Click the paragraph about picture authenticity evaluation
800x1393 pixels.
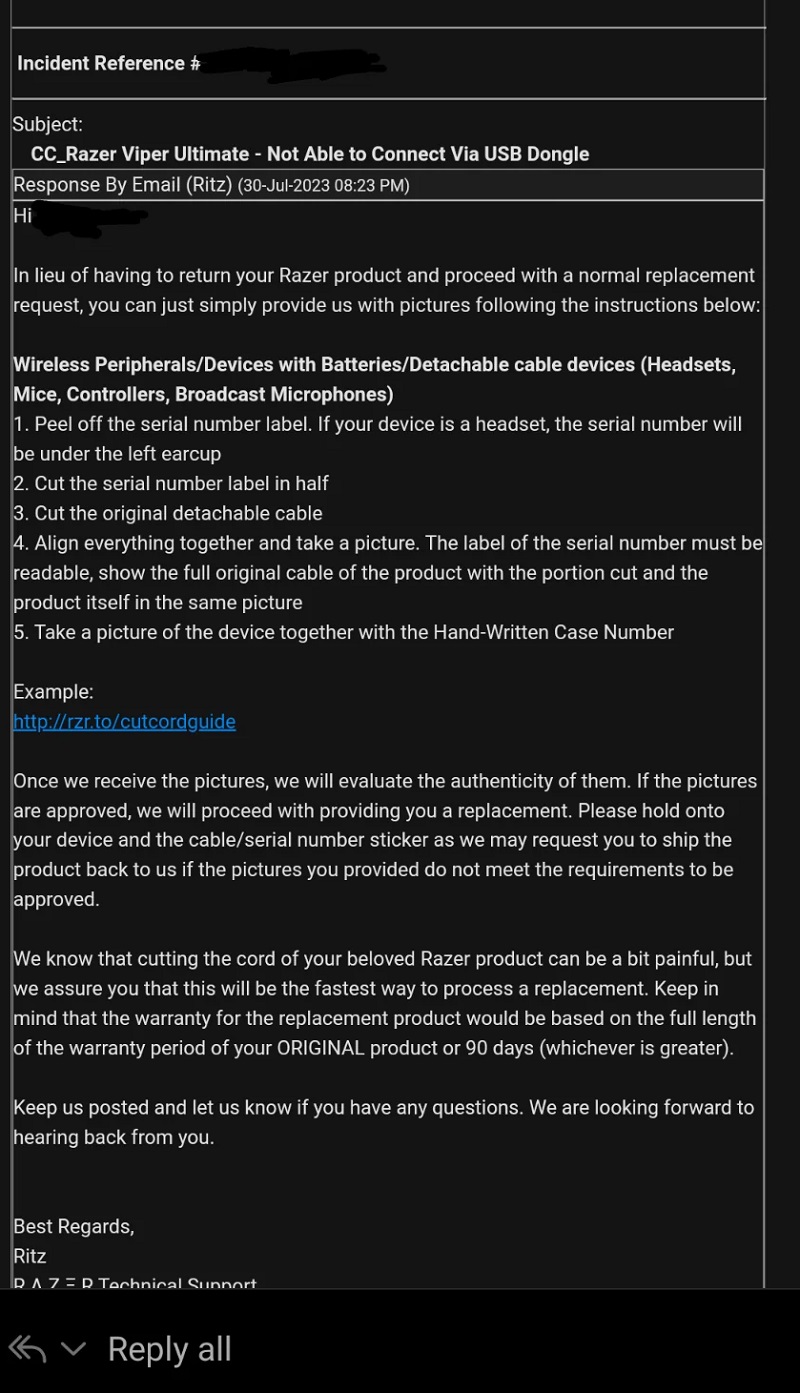point(384,839)
